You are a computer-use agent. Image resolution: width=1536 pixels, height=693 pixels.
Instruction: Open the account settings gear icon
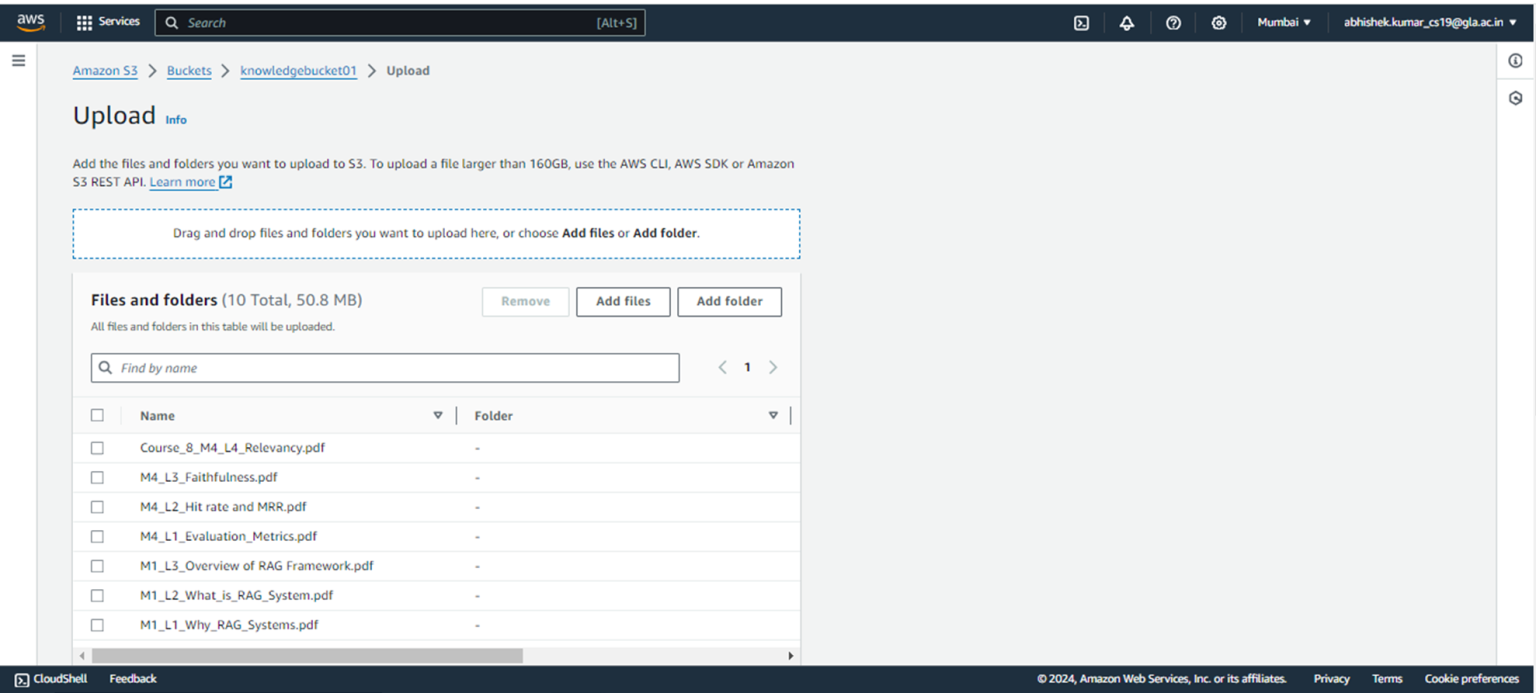(x=1219, y=22)
